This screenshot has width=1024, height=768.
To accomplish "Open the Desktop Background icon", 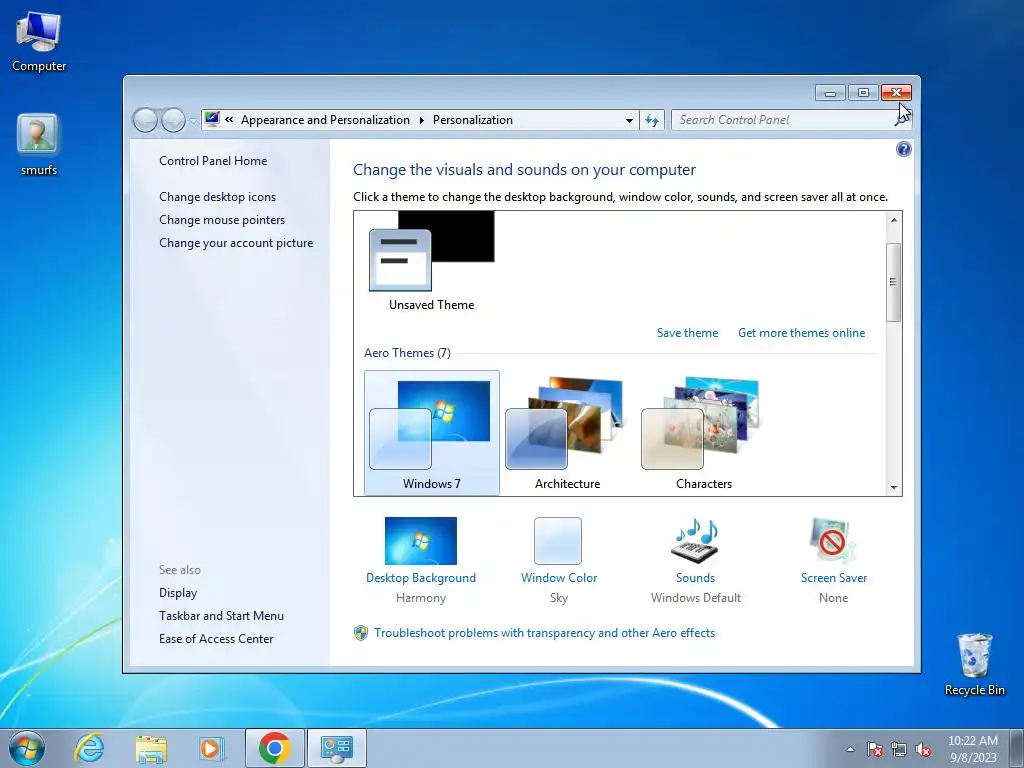I will (x=421, y=541).
